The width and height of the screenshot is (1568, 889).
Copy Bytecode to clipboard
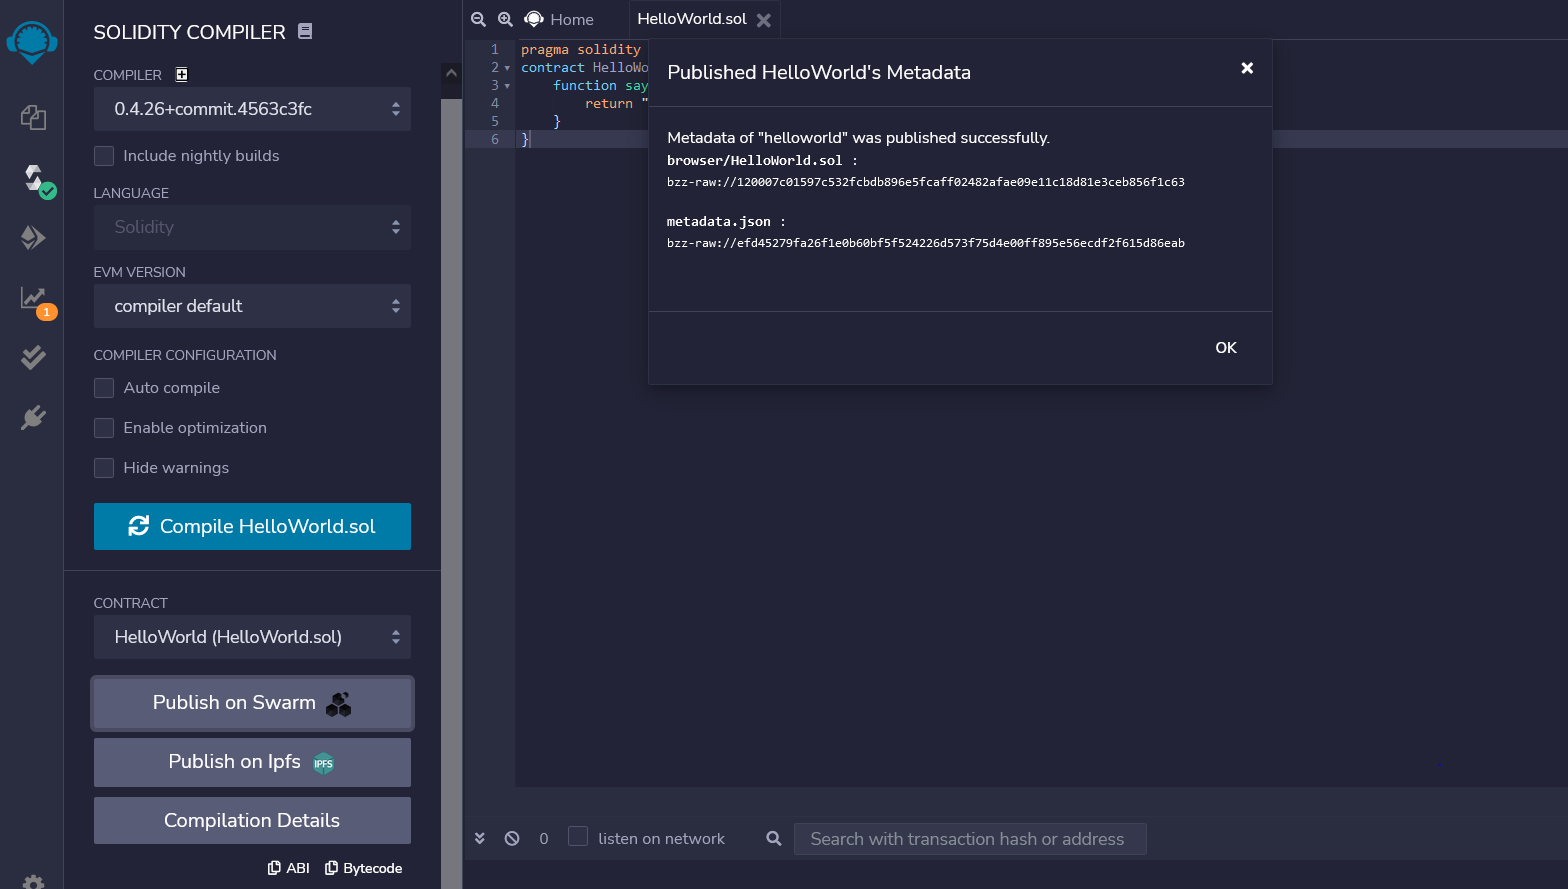(363, 868)
